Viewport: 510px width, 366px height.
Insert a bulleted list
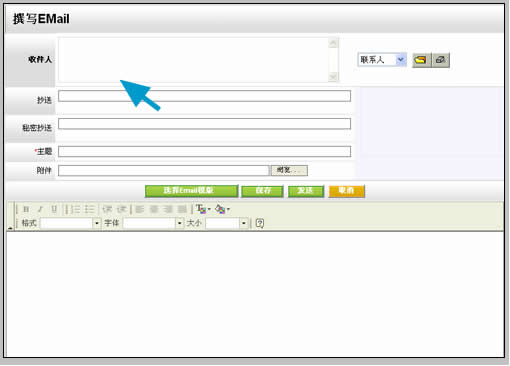[x=89, y=209]
